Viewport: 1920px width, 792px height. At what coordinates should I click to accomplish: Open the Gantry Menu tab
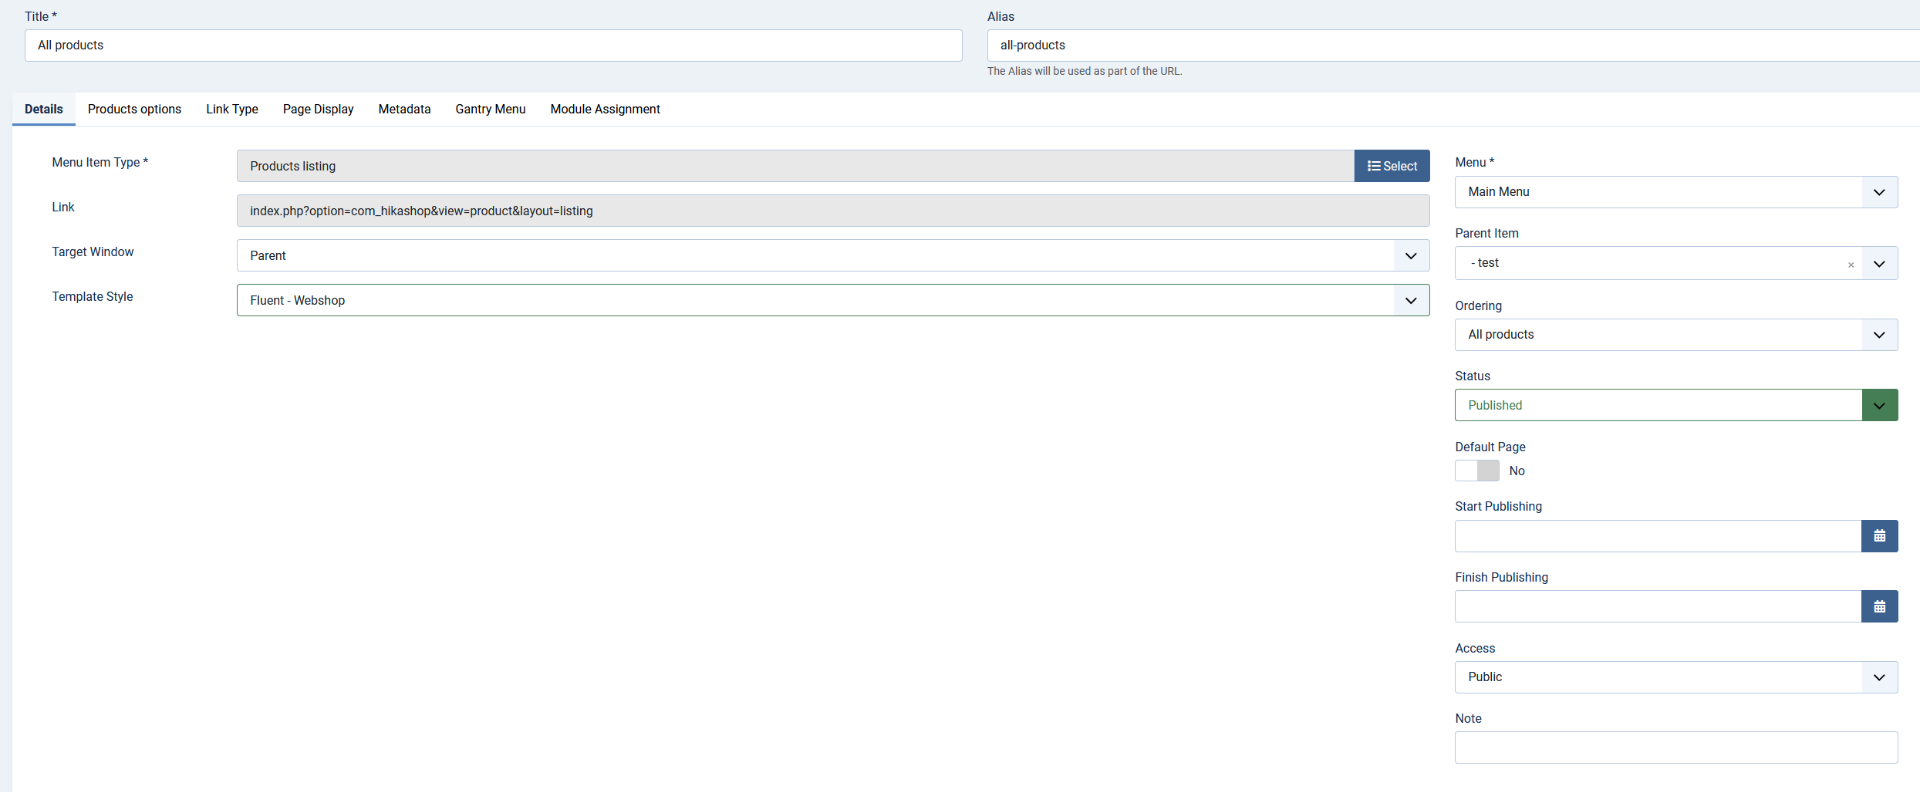(491, 109)
